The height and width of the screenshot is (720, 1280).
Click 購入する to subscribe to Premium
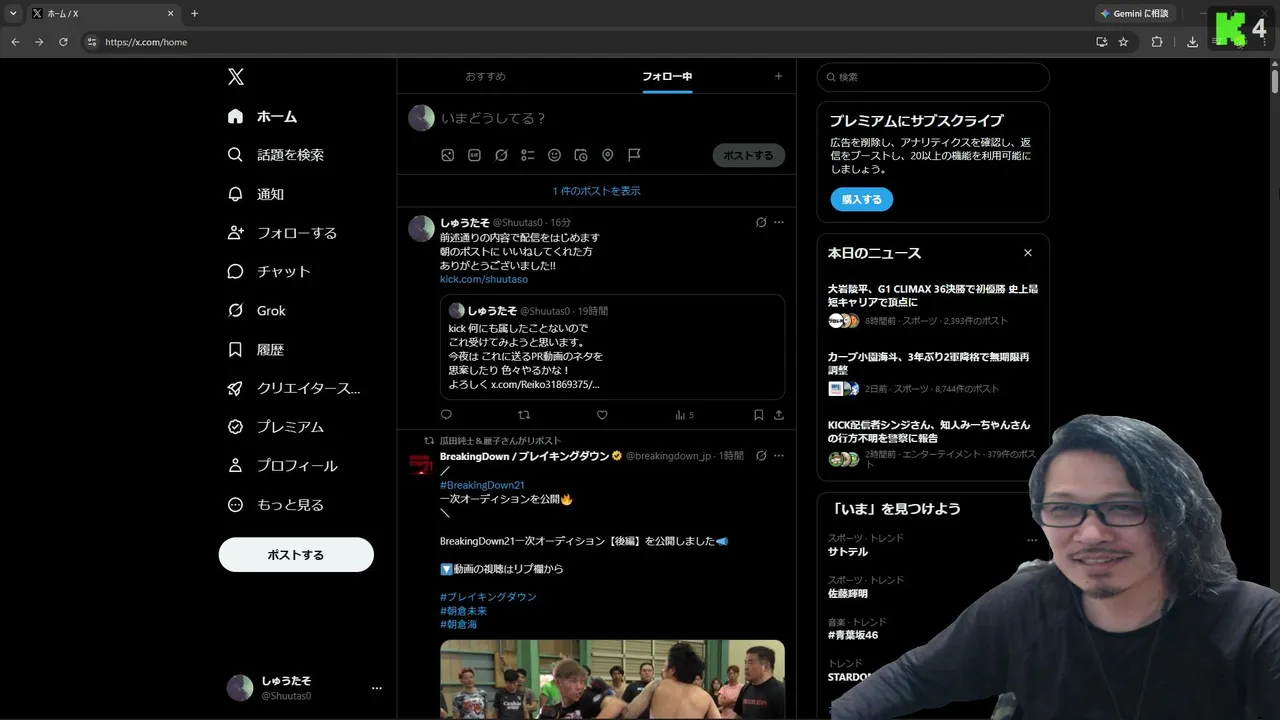coord(861,199)
